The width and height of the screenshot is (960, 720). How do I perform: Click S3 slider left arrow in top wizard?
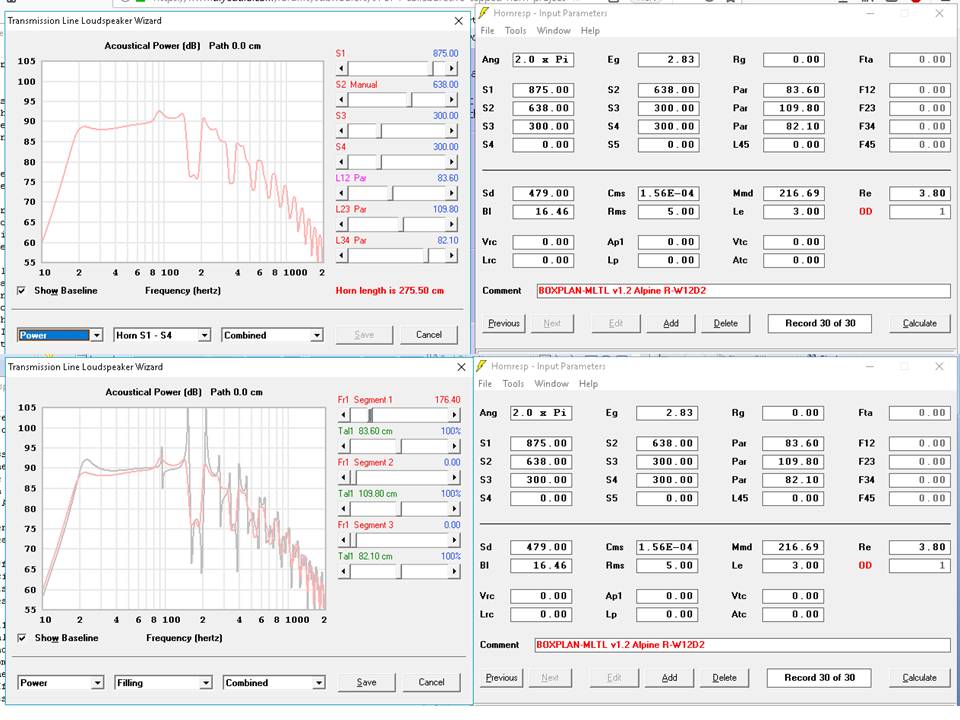(x=342, y=131)
